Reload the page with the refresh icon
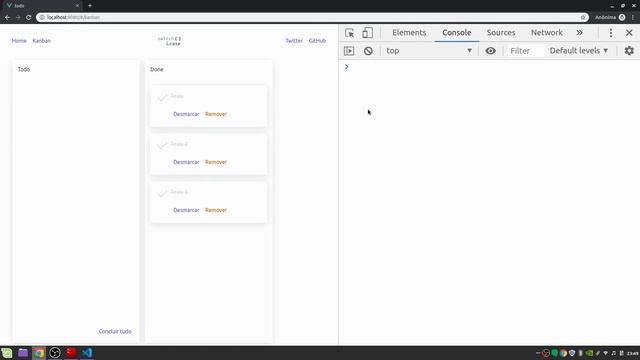The width and height of the screenshot is (640, 360). click(29, 17)
